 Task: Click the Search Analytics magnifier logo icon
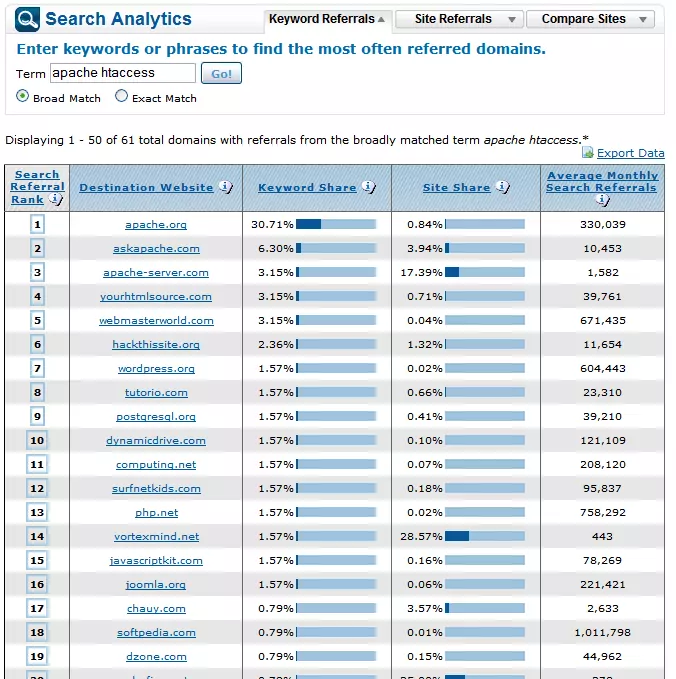click(x=28, y=19)
